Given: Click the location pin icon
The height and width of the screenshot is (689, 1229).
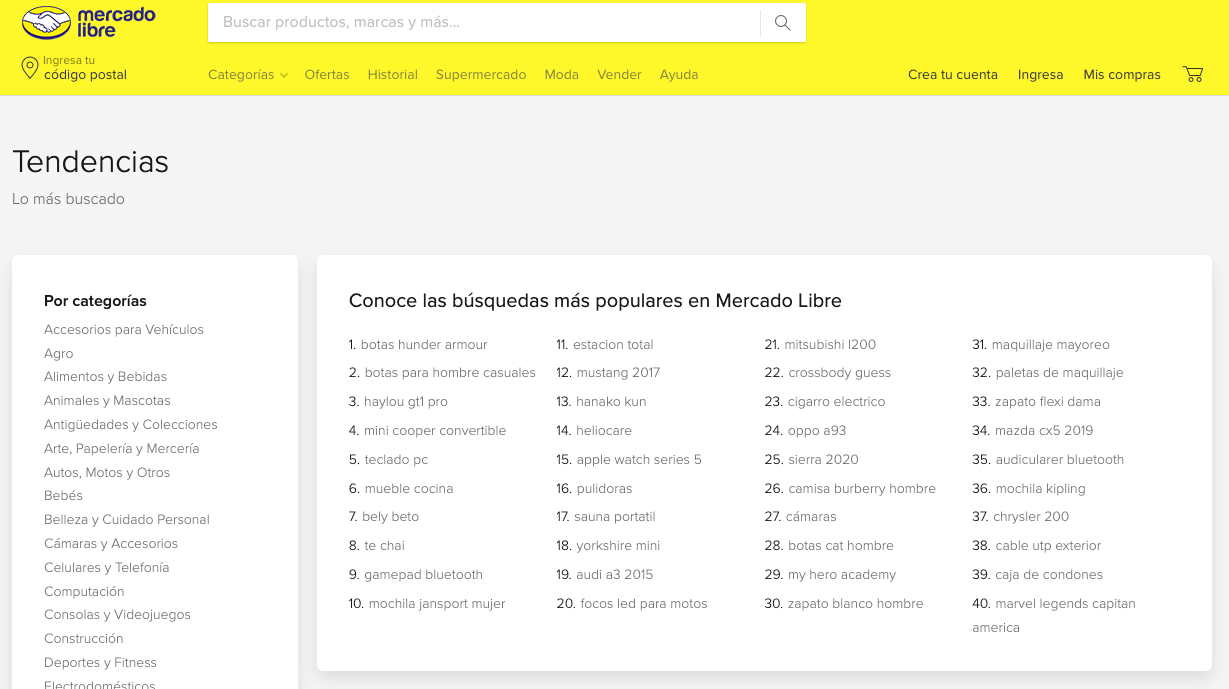Looking at the screenshot, I should coord(30,68).
